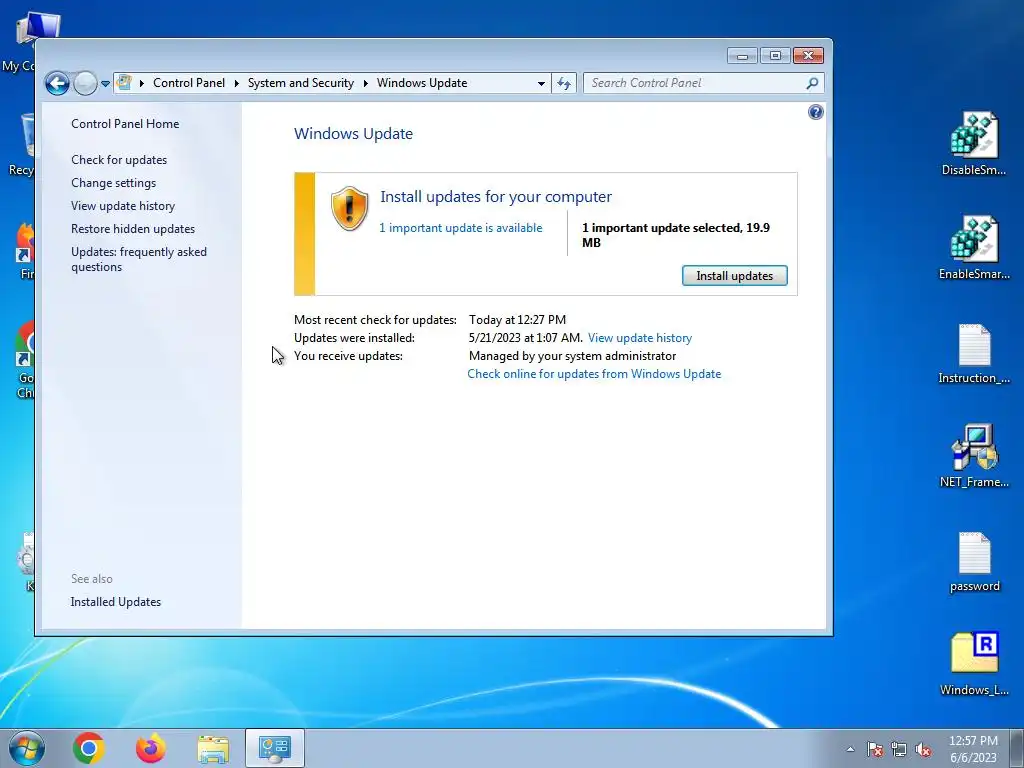Select the EnableSmar... desktop icon
Viewport: 1024px width, 768px height.
tap(974, 248)
